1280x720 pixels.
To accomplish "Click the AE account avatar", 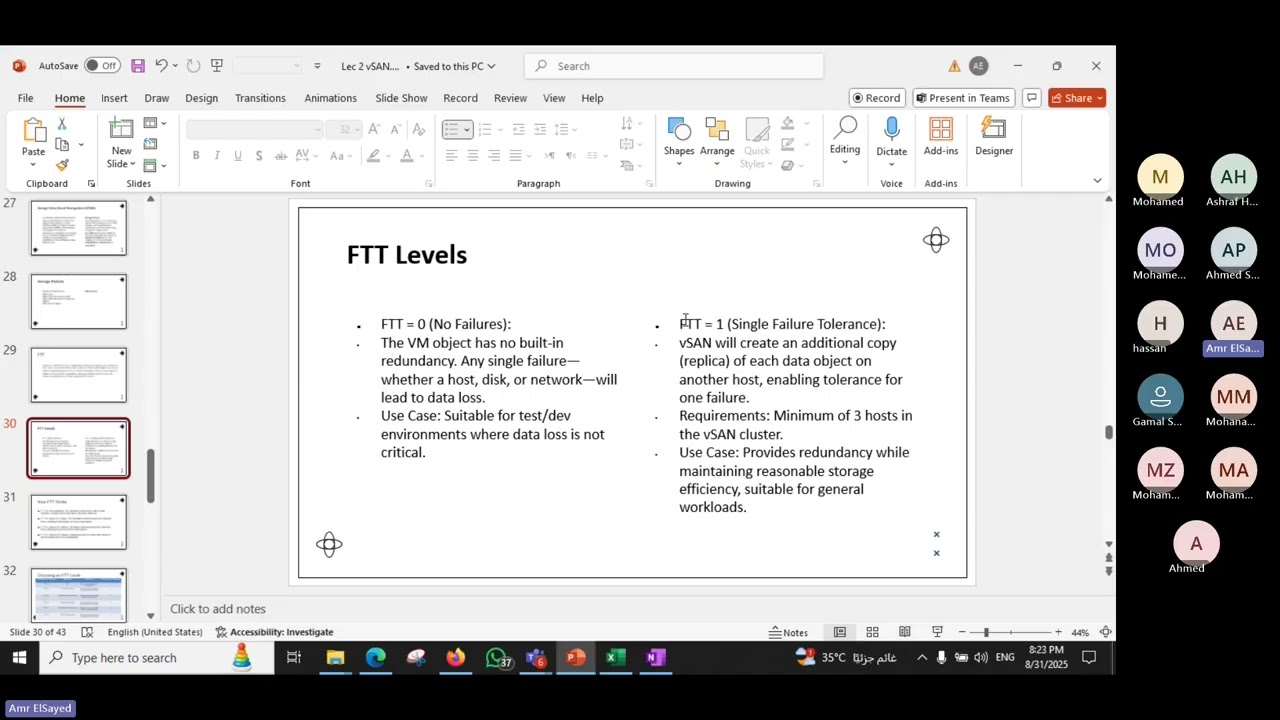I will click(x=978, y=66).
